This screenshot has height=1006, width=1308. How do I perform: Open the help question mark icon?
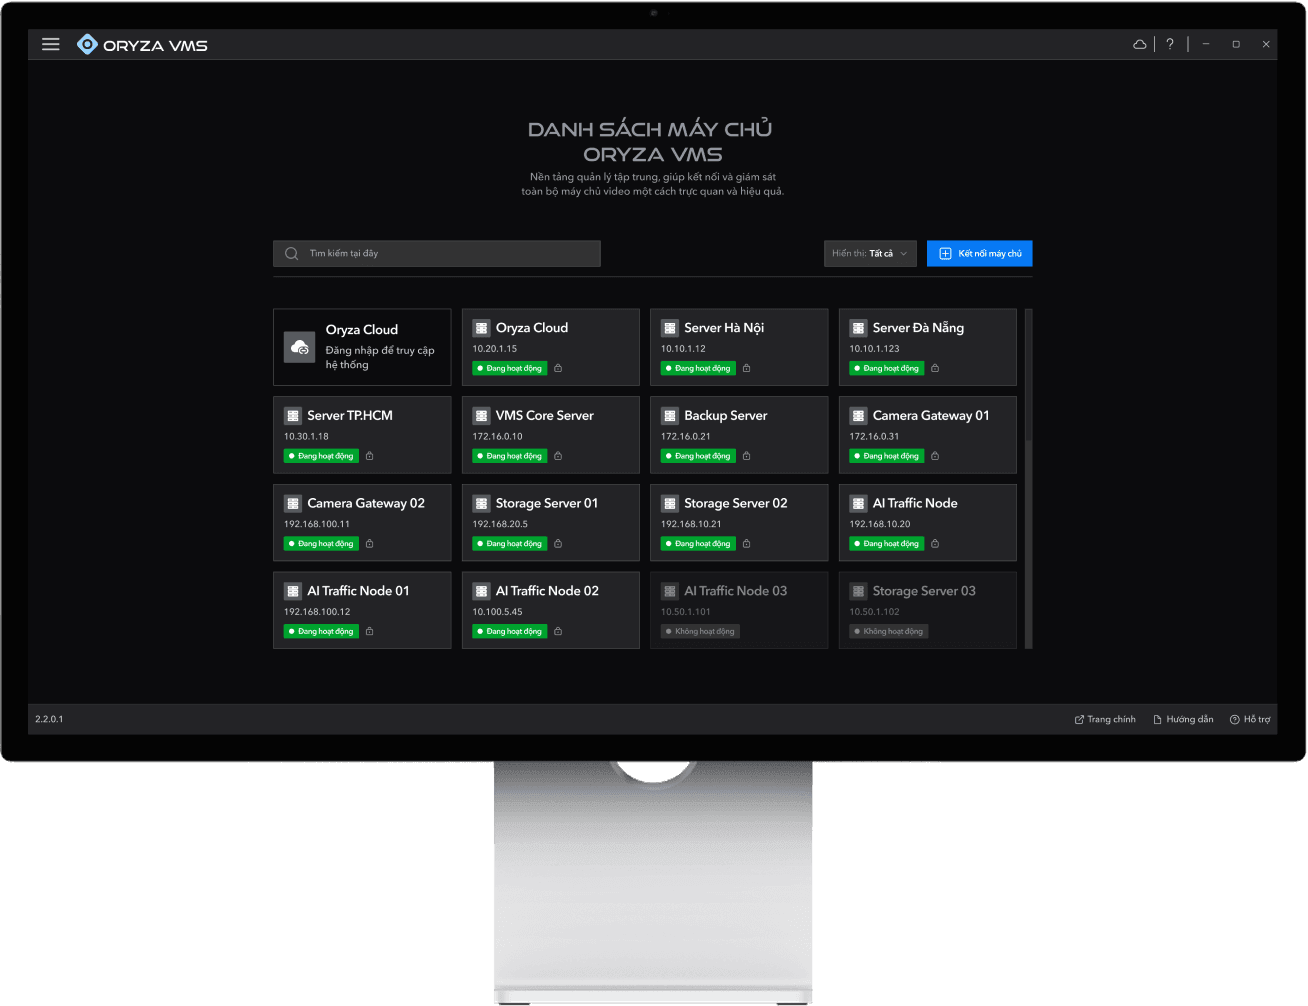coord(1170,44)
